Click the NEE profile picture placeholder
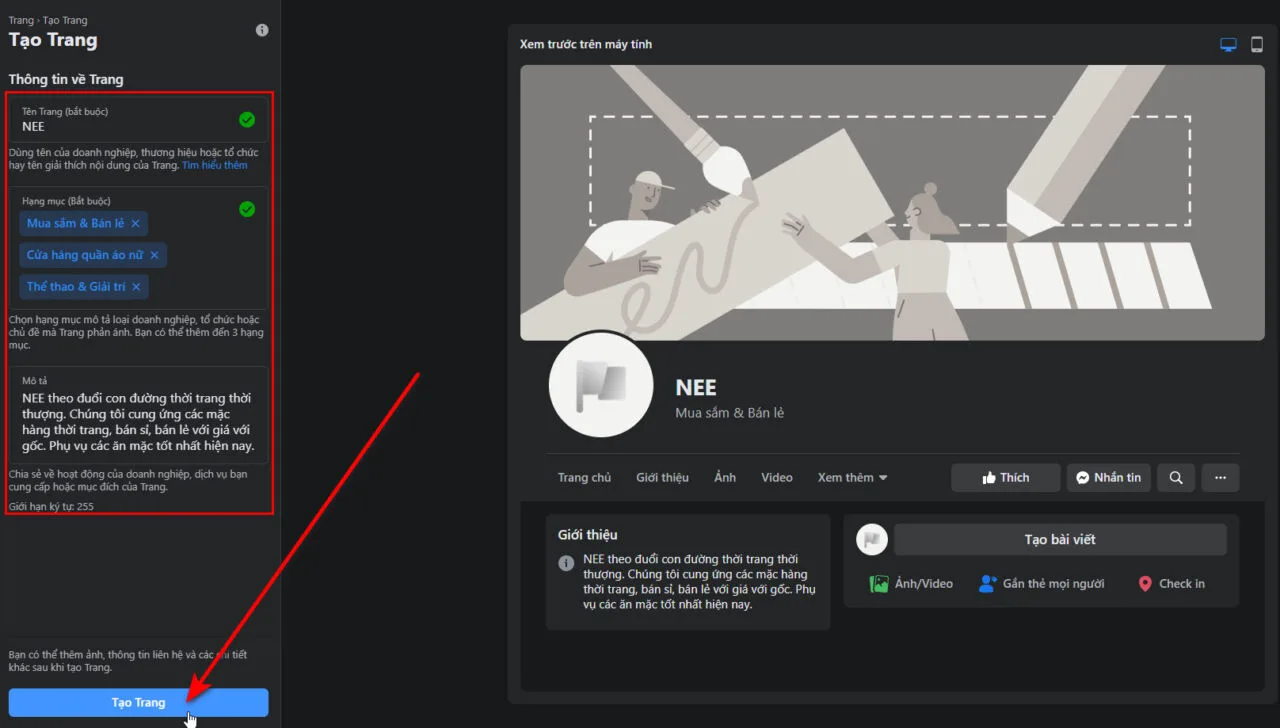The width and height of the screenshot is (1280, 728). [601, 384]
